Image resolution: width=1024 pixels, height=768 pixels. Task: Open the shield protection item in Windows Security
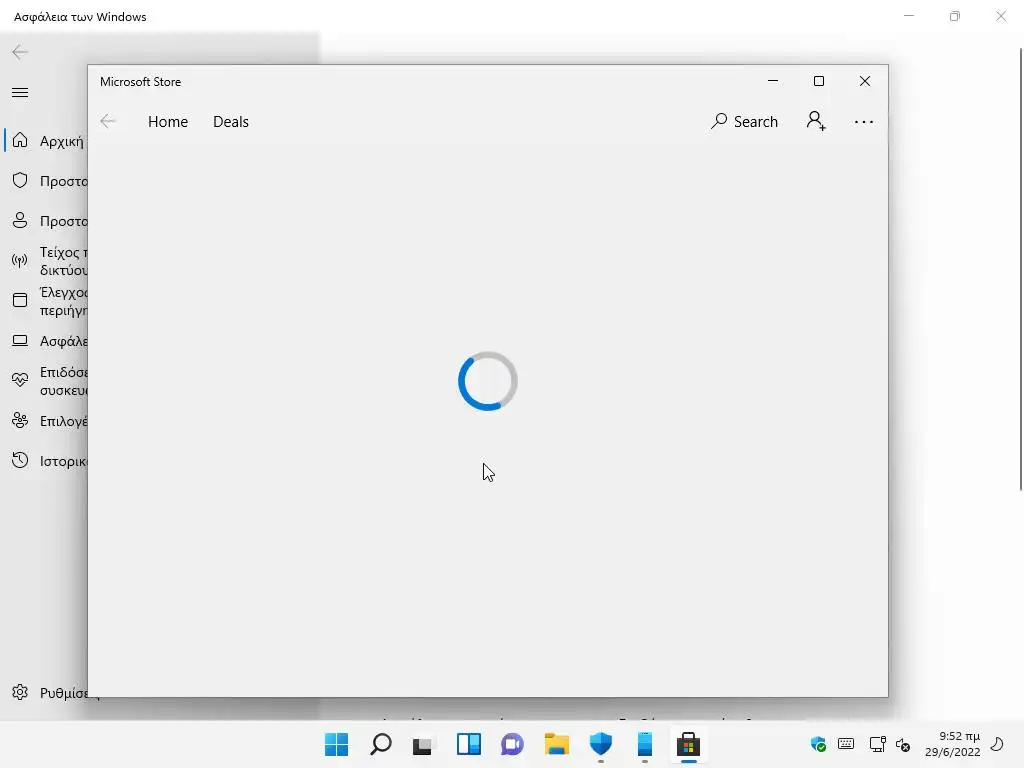(46, 181)
